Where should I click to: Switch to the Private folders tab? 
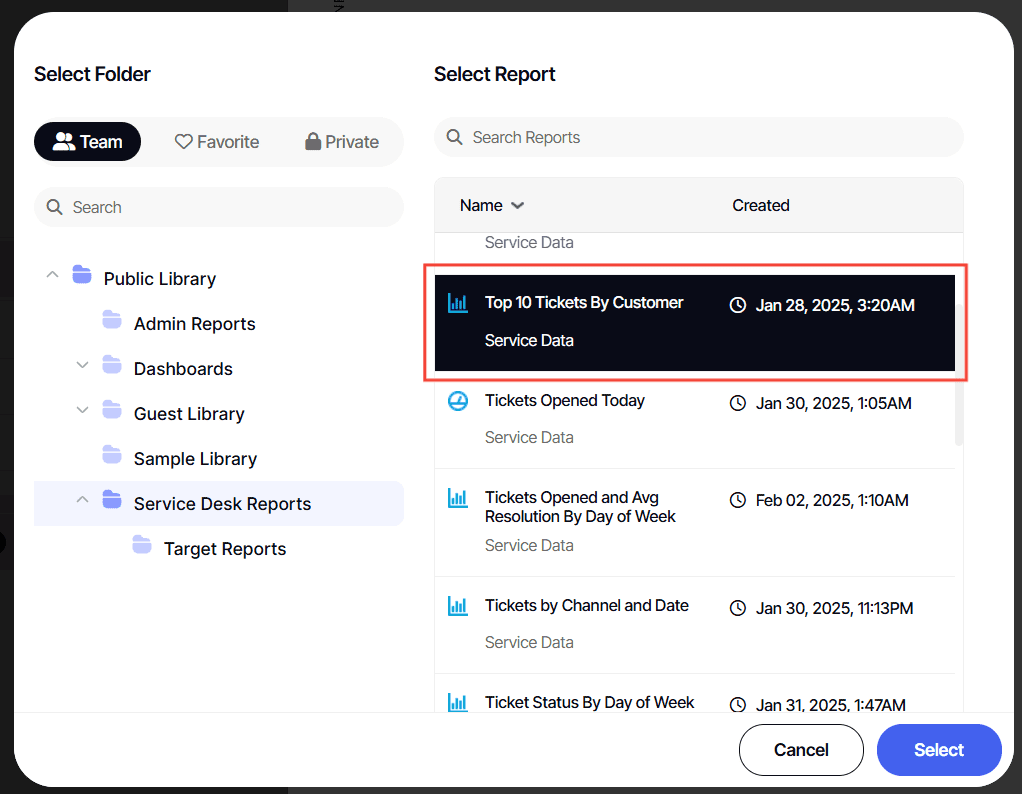pos(342,142)
